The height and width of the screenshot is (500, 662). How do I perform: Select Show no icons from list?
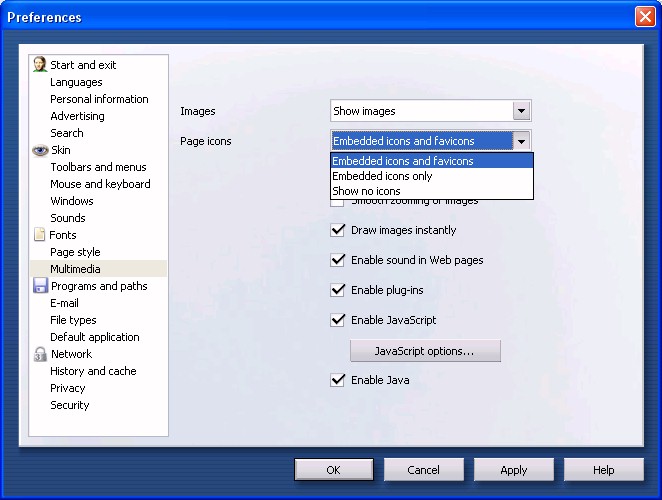click(x=366, y=191)
